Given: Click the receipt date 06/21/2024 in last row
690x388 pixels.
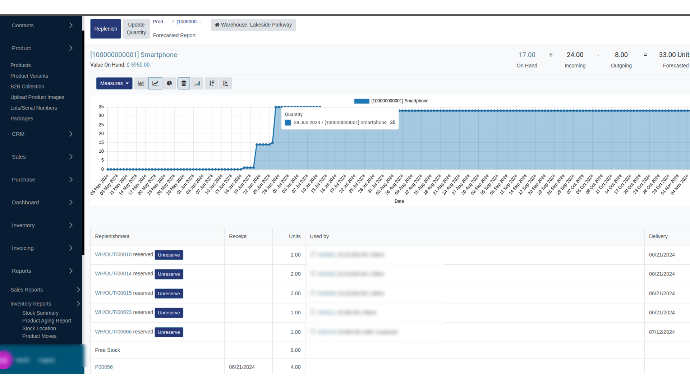Looking at the screenshot, I should pyautogui.click(x=242, y=367).
